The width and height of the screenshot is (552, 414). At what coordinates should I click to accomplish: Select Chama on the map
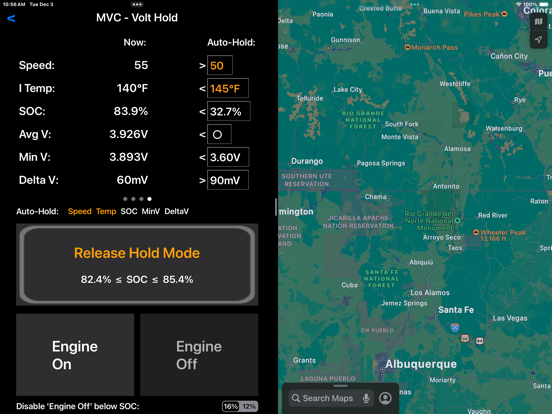pyautogui.click(x=375, y=197)
